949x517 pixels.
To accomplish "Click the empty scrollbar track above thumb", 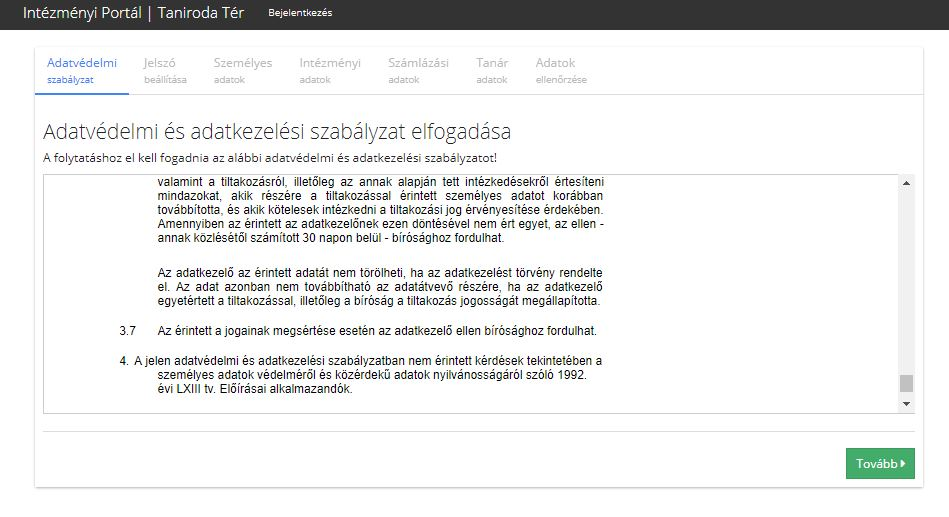I will (x=907, y=280).
